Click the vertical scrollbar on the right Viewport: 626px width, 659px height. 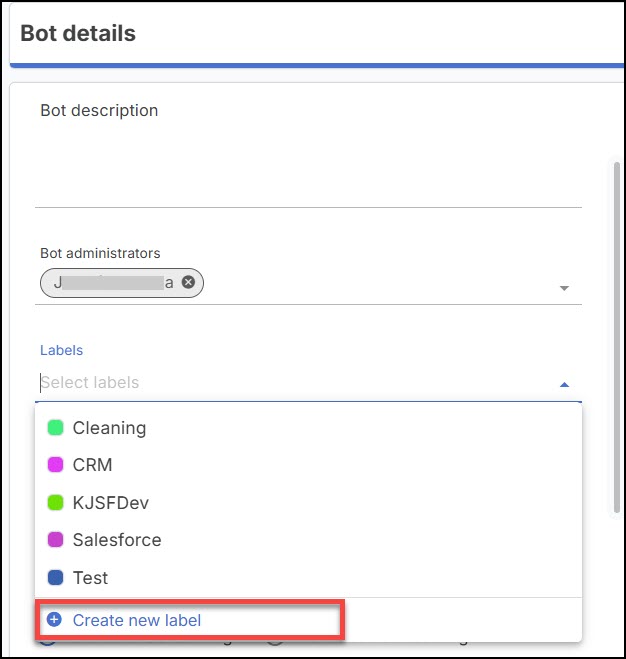pos(617,337)
